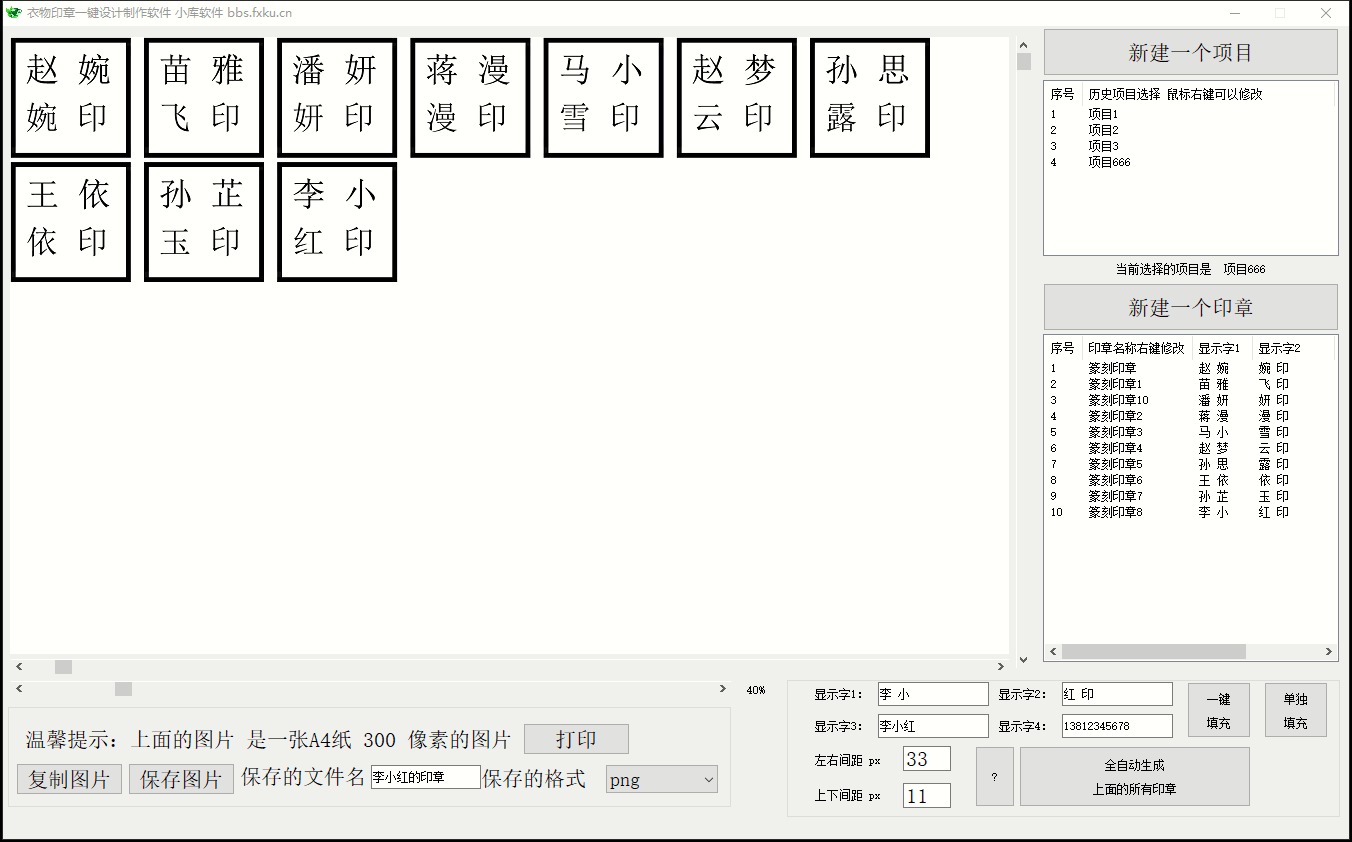1352x842 pixels.
Task: Click canvas vertical scrollbar down arrow
Action: coord(1023,660)
